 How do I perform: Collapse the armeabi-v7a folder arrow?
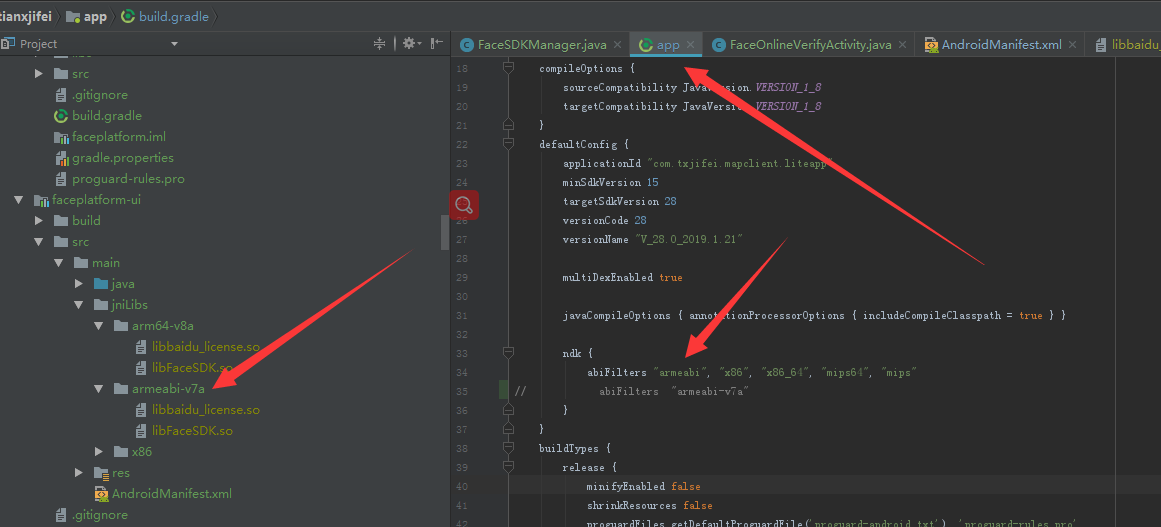[98, 389]
